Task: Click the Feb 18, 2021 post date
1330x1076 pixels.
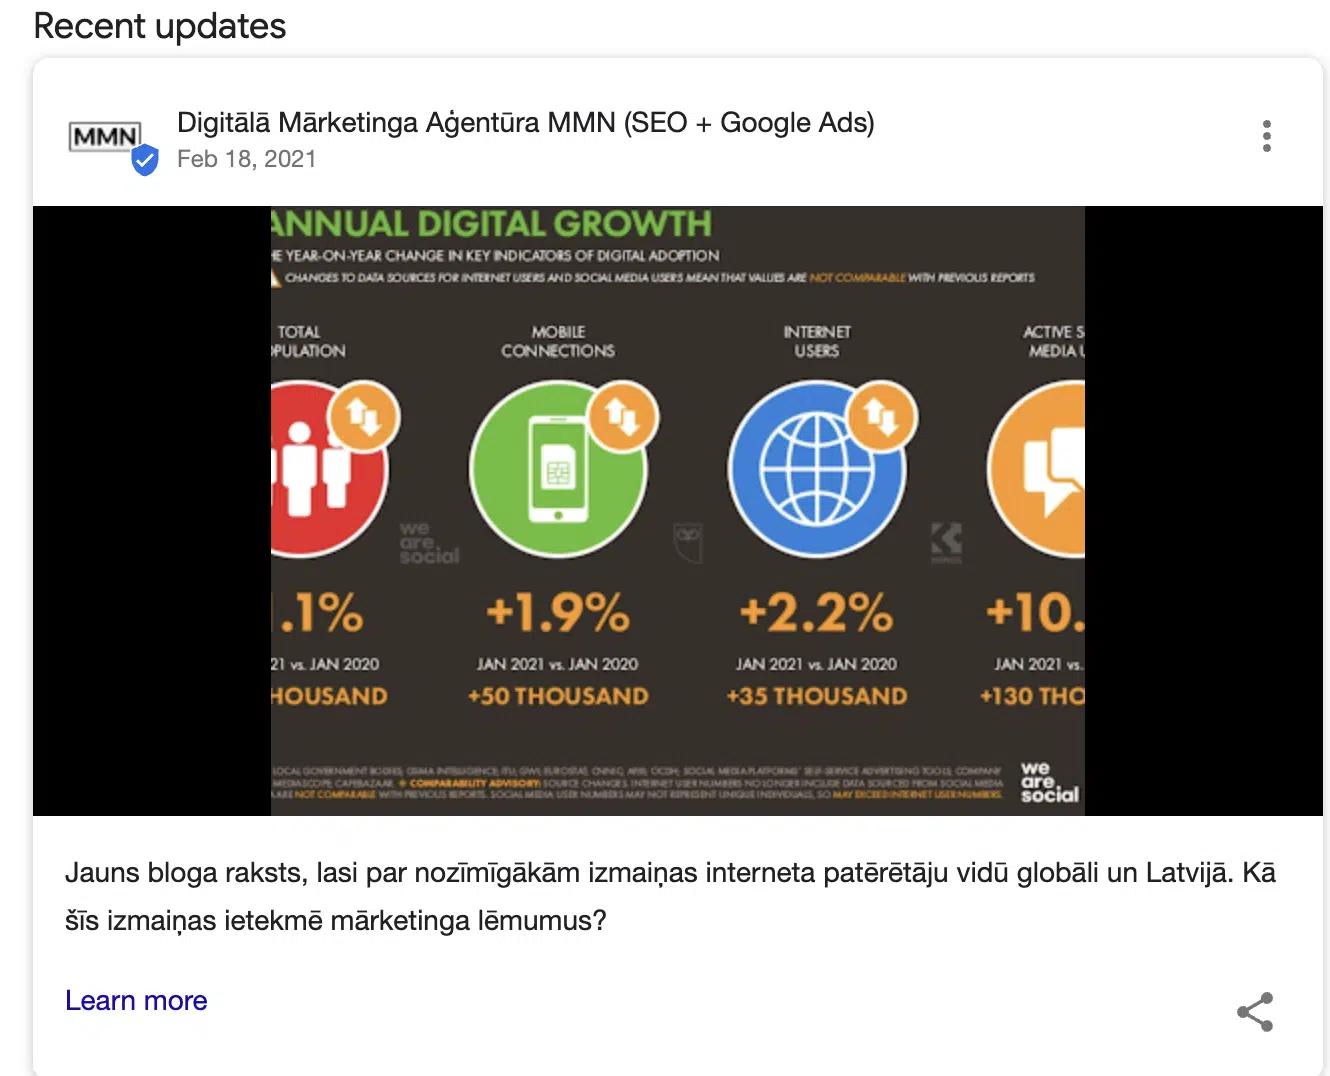Action: click(x=246, y=160)
